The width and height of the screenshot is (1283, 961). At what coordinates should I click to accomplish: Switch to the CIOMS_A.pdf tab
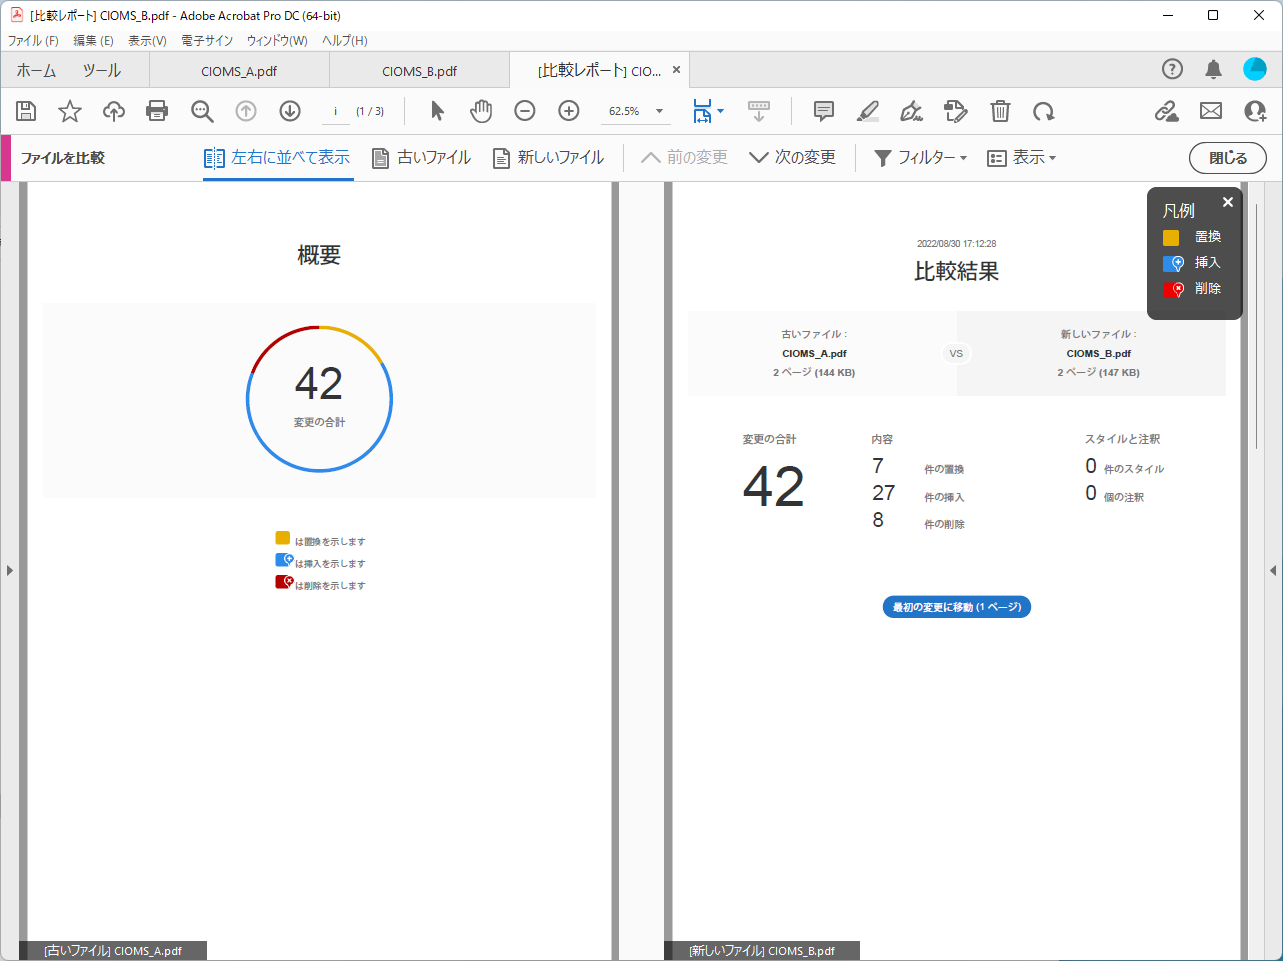239,71
